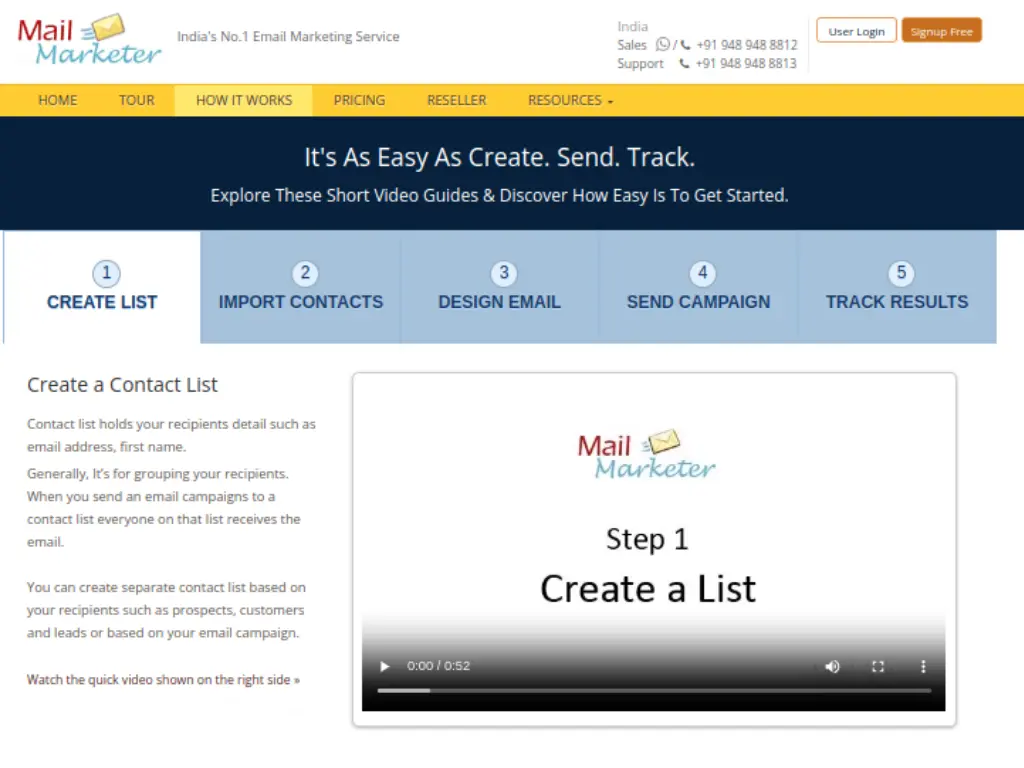The image size is (1024, 768).
Task: Select the Import Contacts step tab
Action: pos(301,288)
